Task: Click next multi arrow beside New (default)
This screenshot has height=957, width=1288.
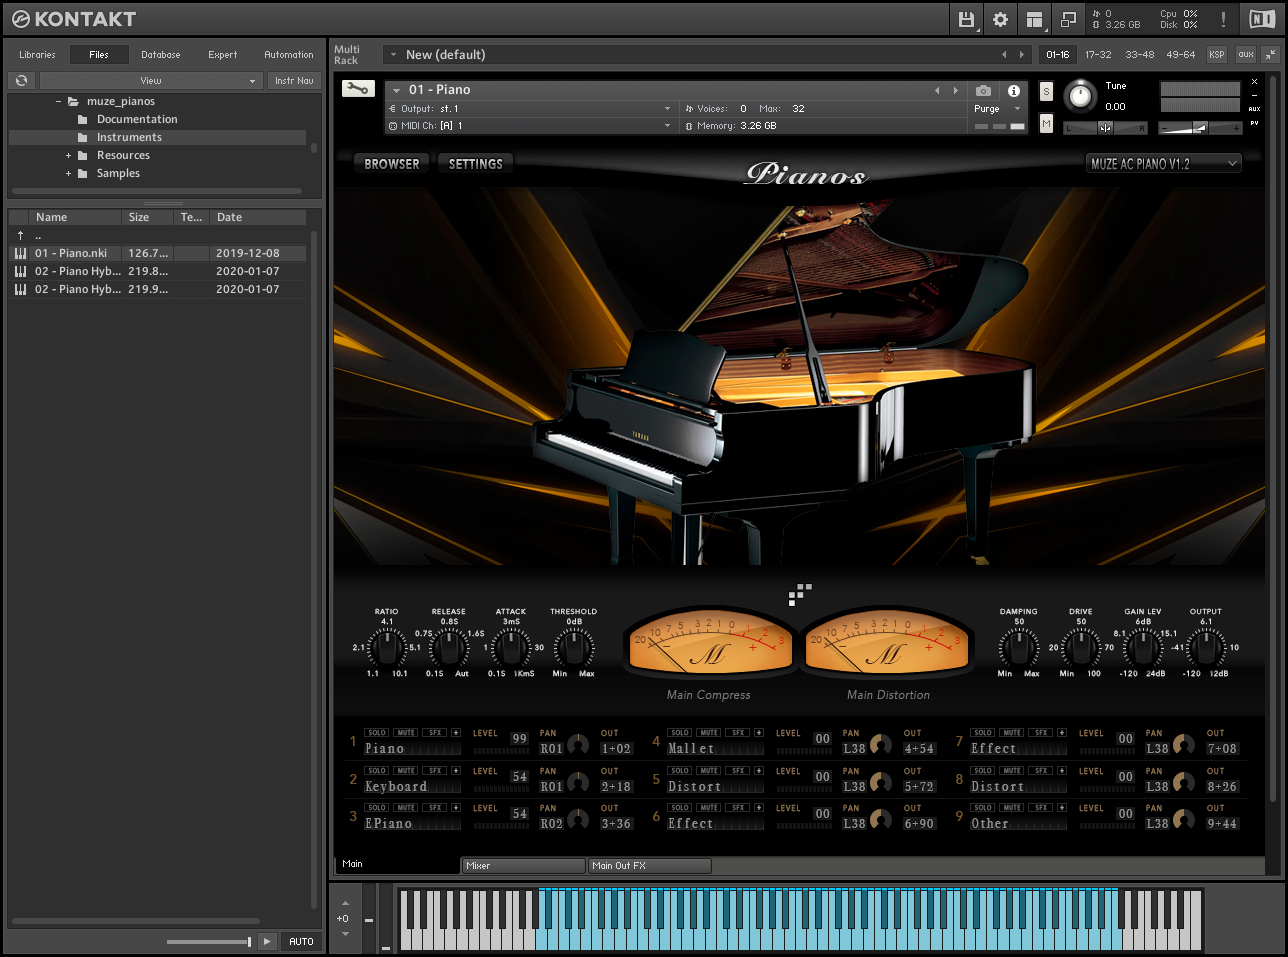Action: click(1021, 55)
